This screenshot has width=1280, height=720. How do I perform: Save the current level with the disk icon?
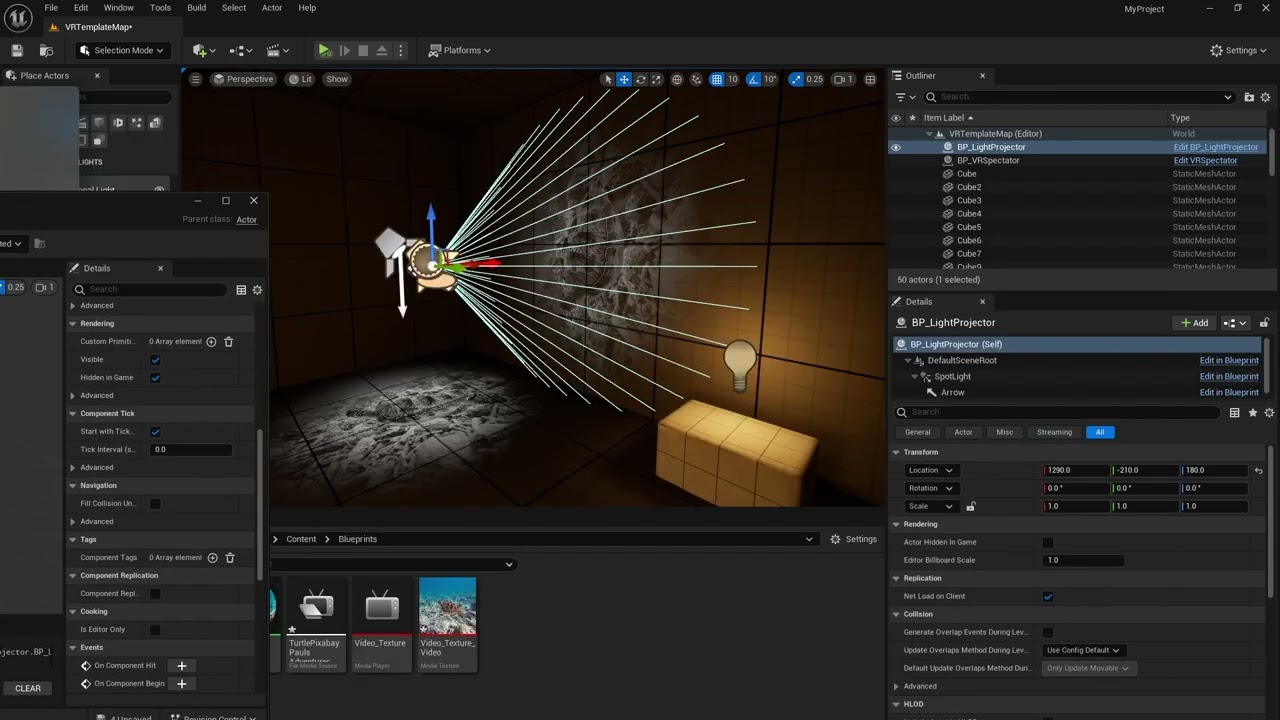click(x=17, y=50)
